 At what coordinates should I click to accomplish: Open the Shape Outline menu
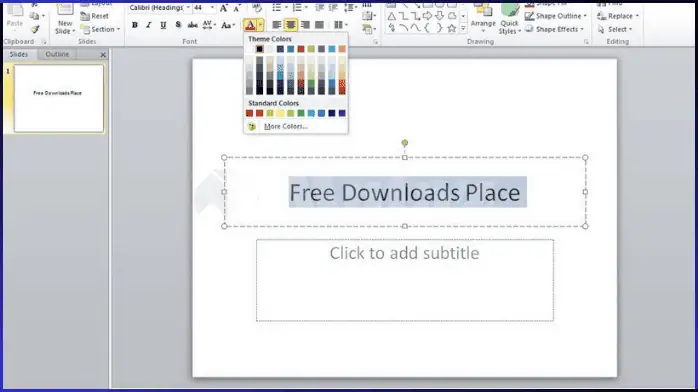pyautogui.click(x=556, y=16)
